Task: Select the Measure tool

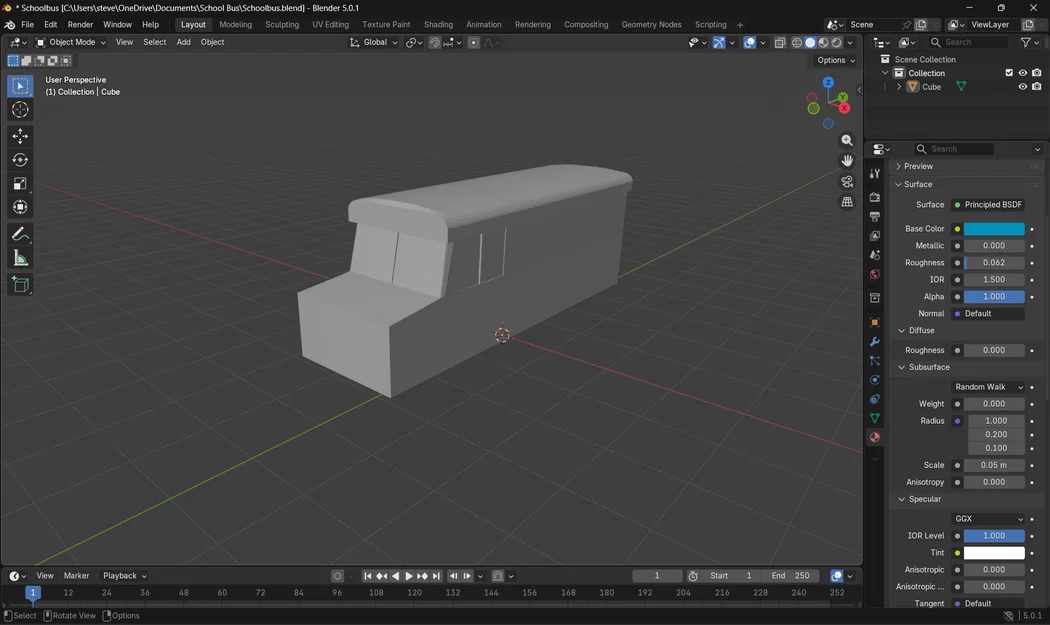Action: 20,259
